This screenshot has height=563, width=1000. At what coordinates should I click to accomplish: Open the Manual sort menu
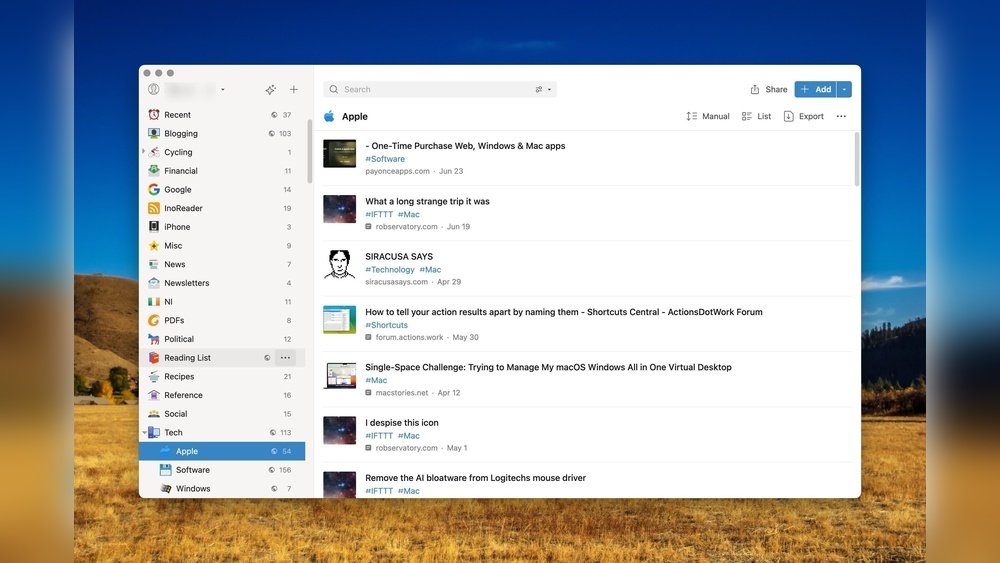point(708,116)
